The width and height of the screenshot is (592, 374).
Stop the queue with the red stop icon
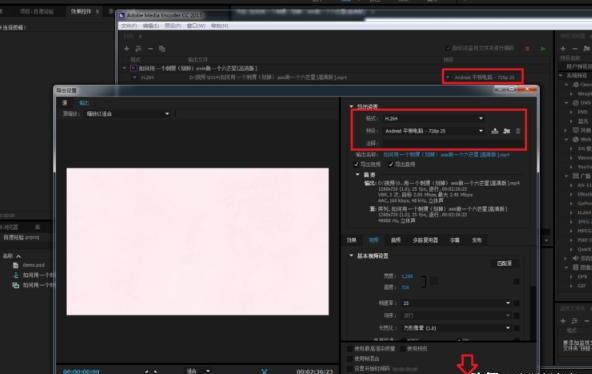click(527, 49)
